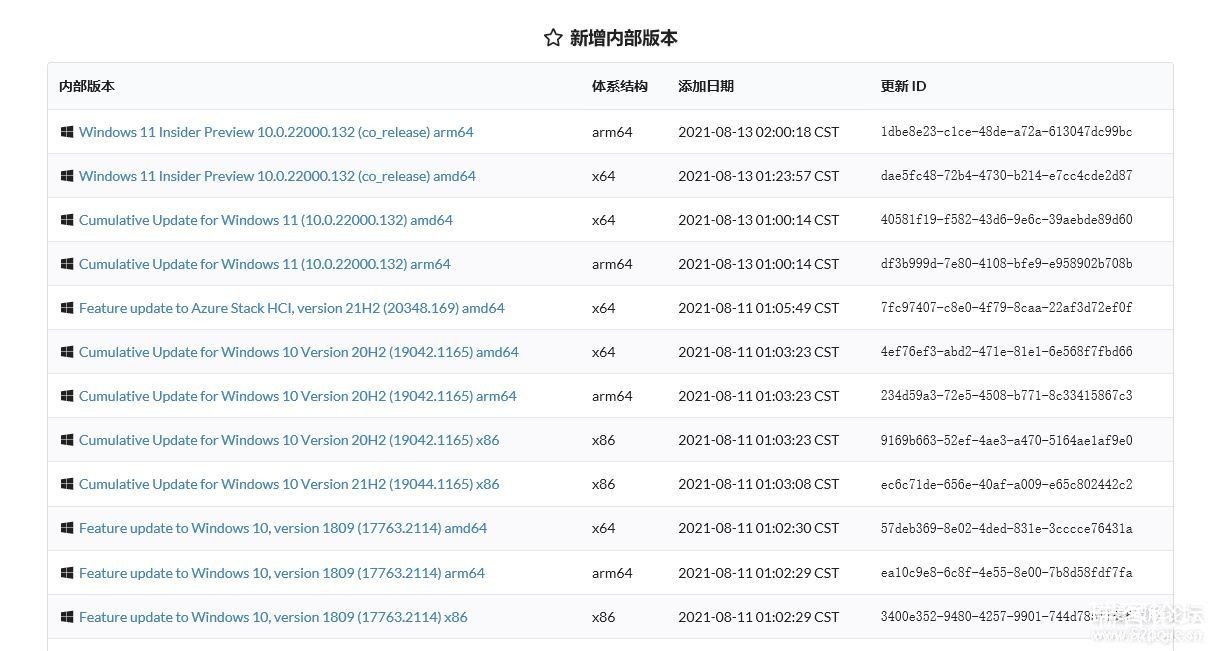Click date 2021-08-11 01:02:30 CST
The height and width of the screenshot is (651, 1212).
point(759,528)
